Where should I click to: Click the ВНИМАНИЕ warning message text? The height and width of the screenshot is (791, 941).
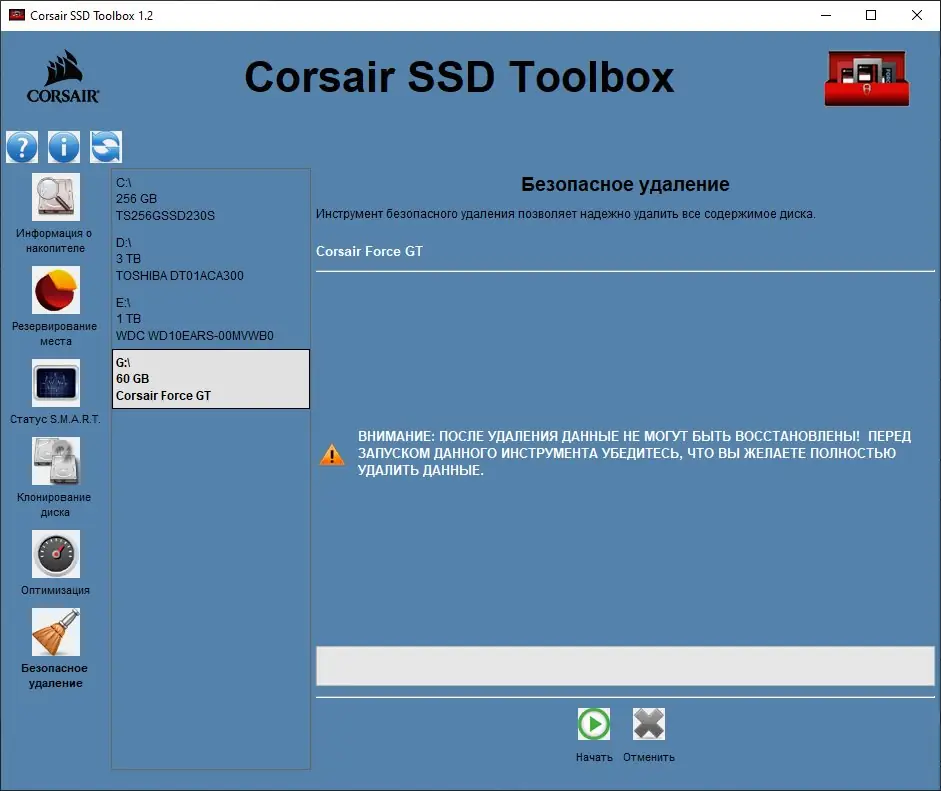pos(634,453)
